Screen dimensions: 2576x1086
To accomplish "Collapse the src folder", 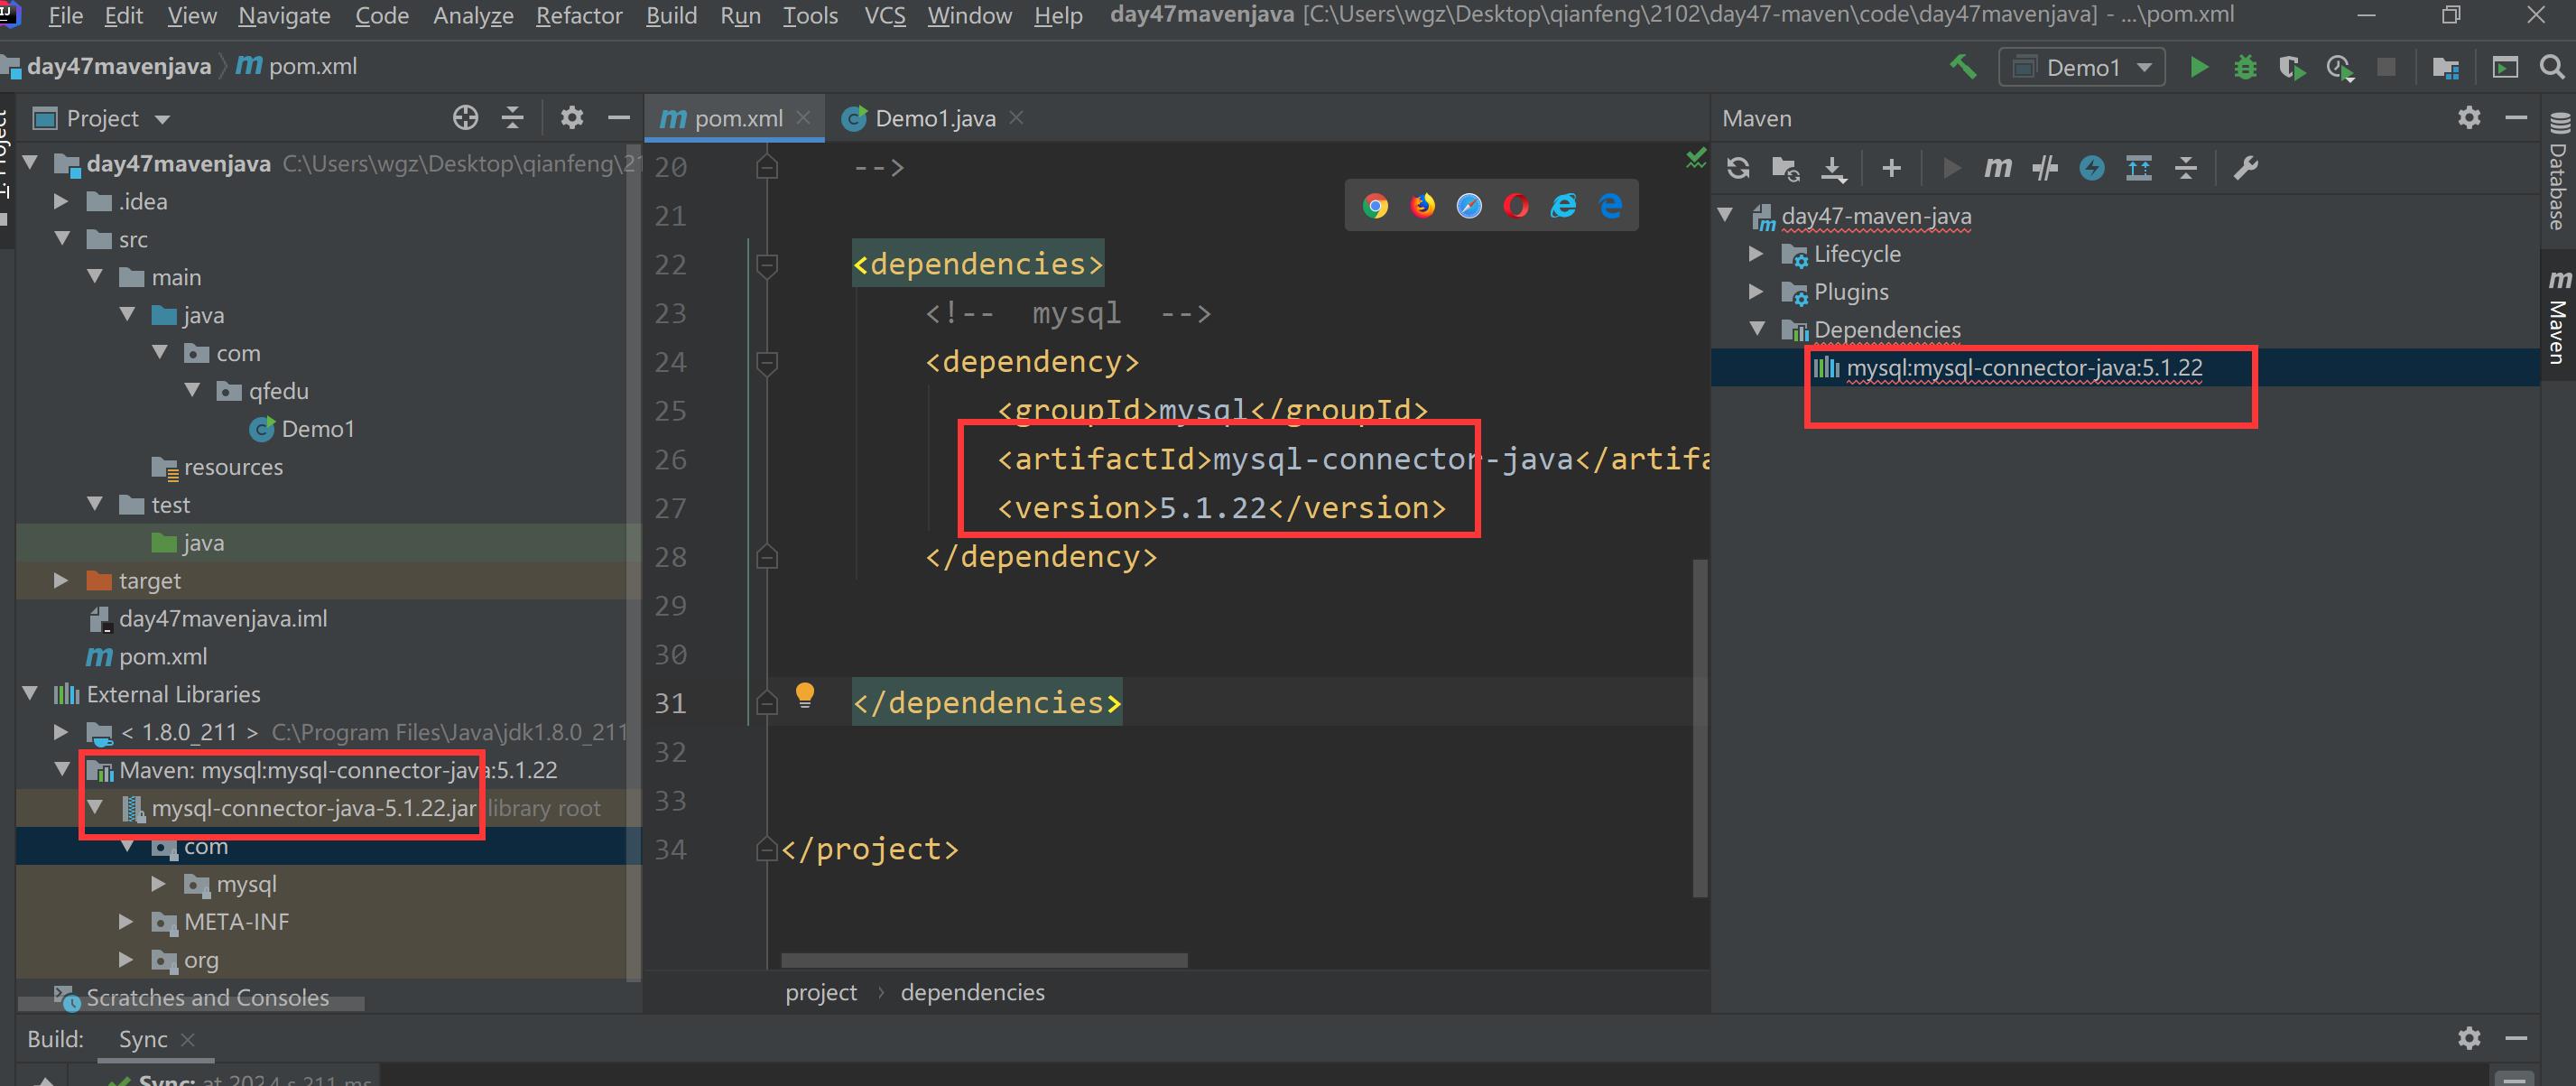I will [x=62, y=238].
